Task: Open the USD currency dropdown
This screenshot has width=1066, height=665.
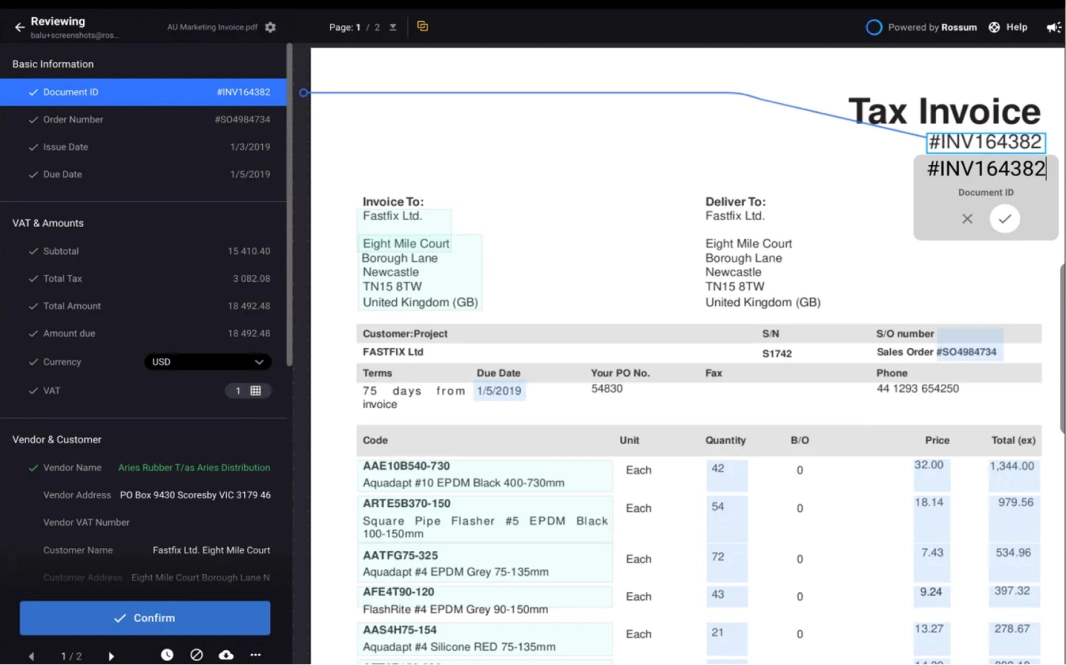Action: (207, 362)
